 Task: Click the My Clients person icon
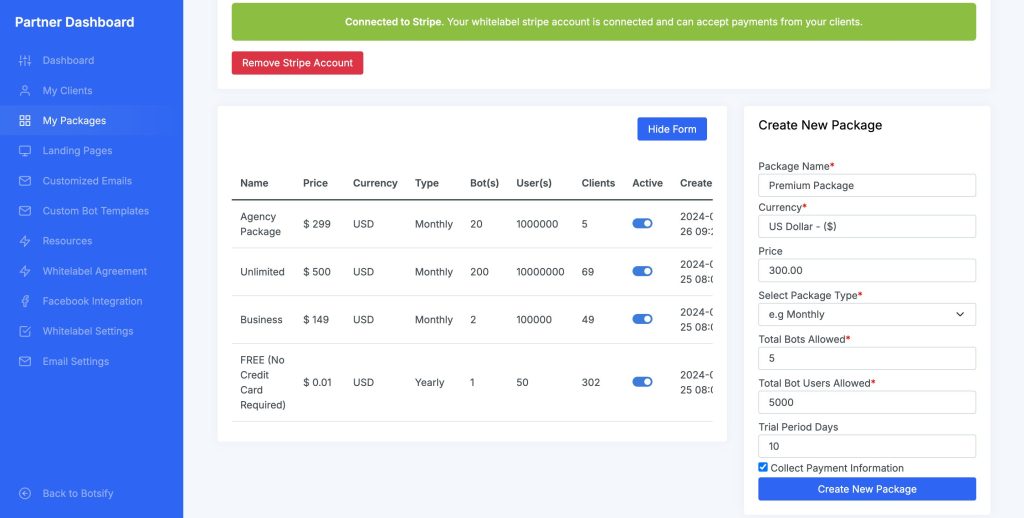(x=25, y=91)
